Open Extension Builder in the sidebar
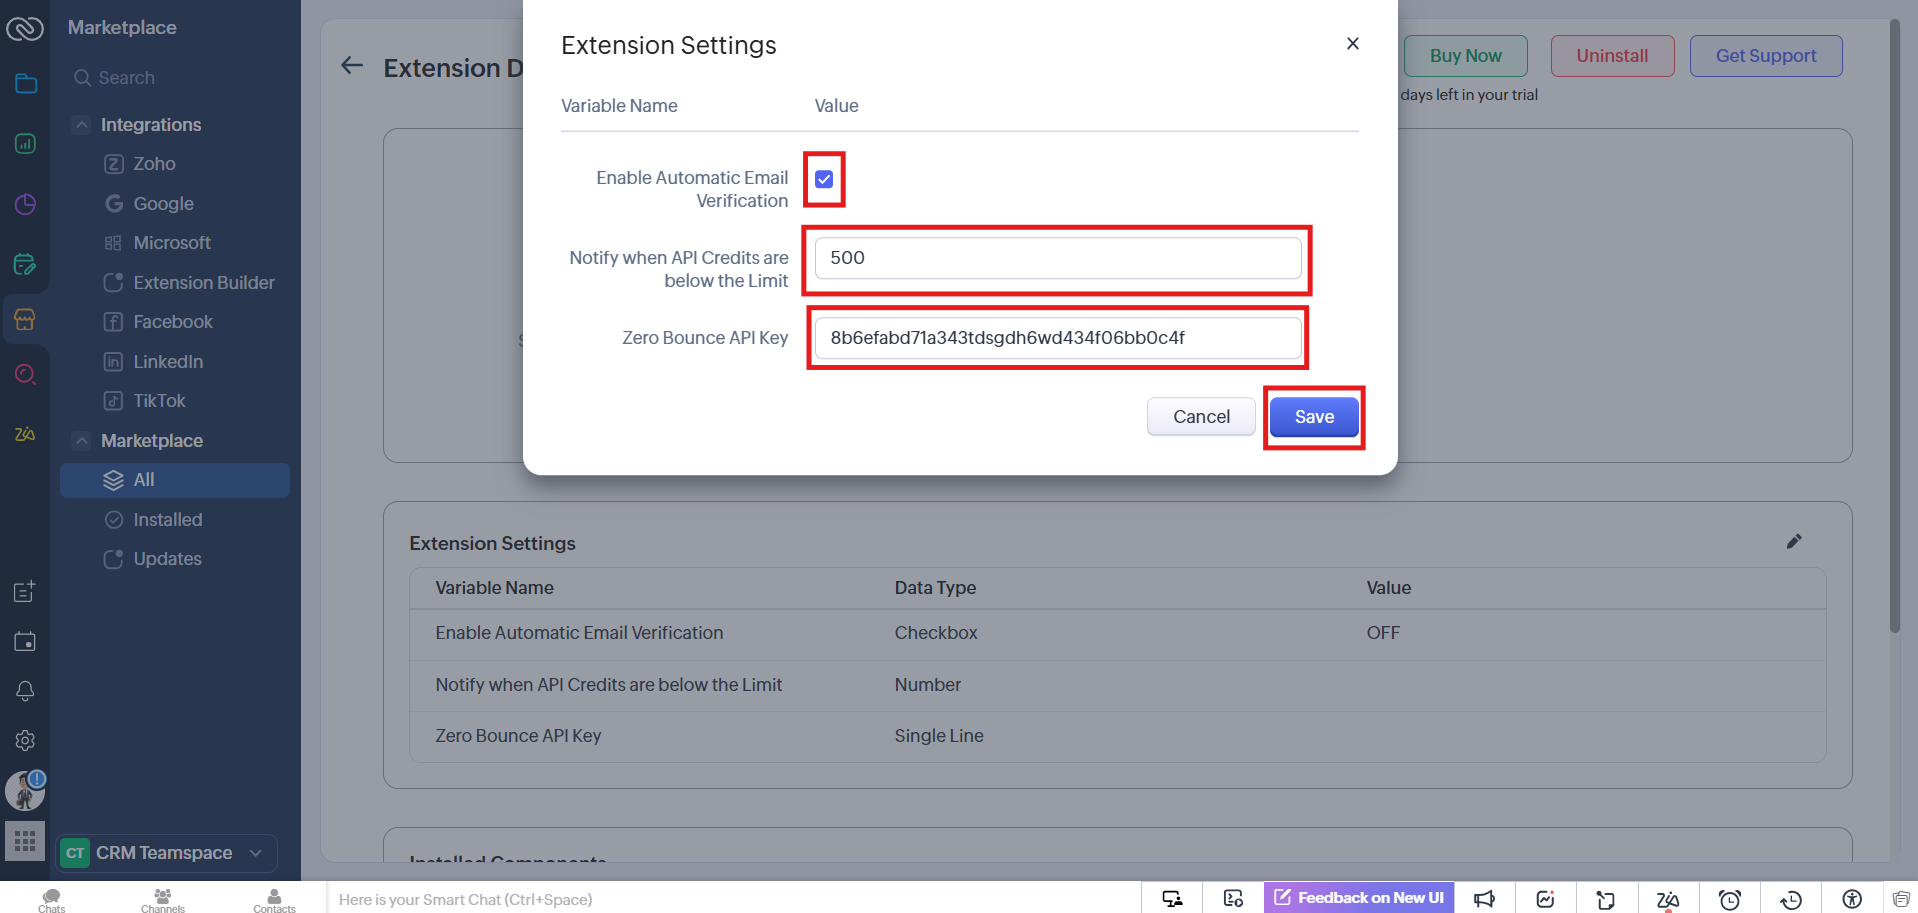 click(x=203, y=282)
